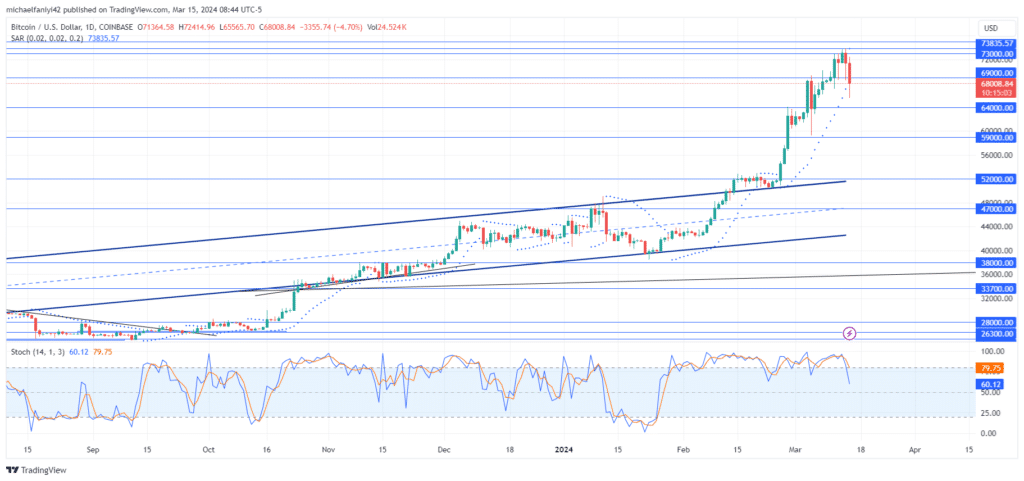Click the Oct label on the time axis
Image resolution: width=1024 pixels, height=481 pixels.
click(209, 450)
